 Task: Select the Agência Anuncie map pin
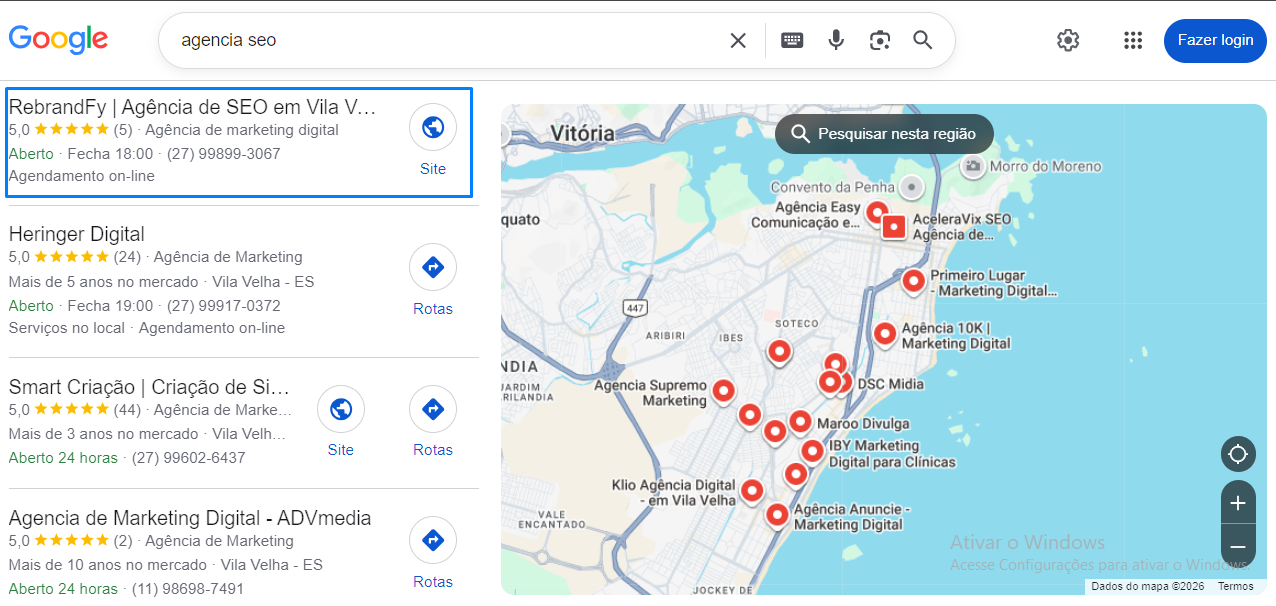[777, 515]
